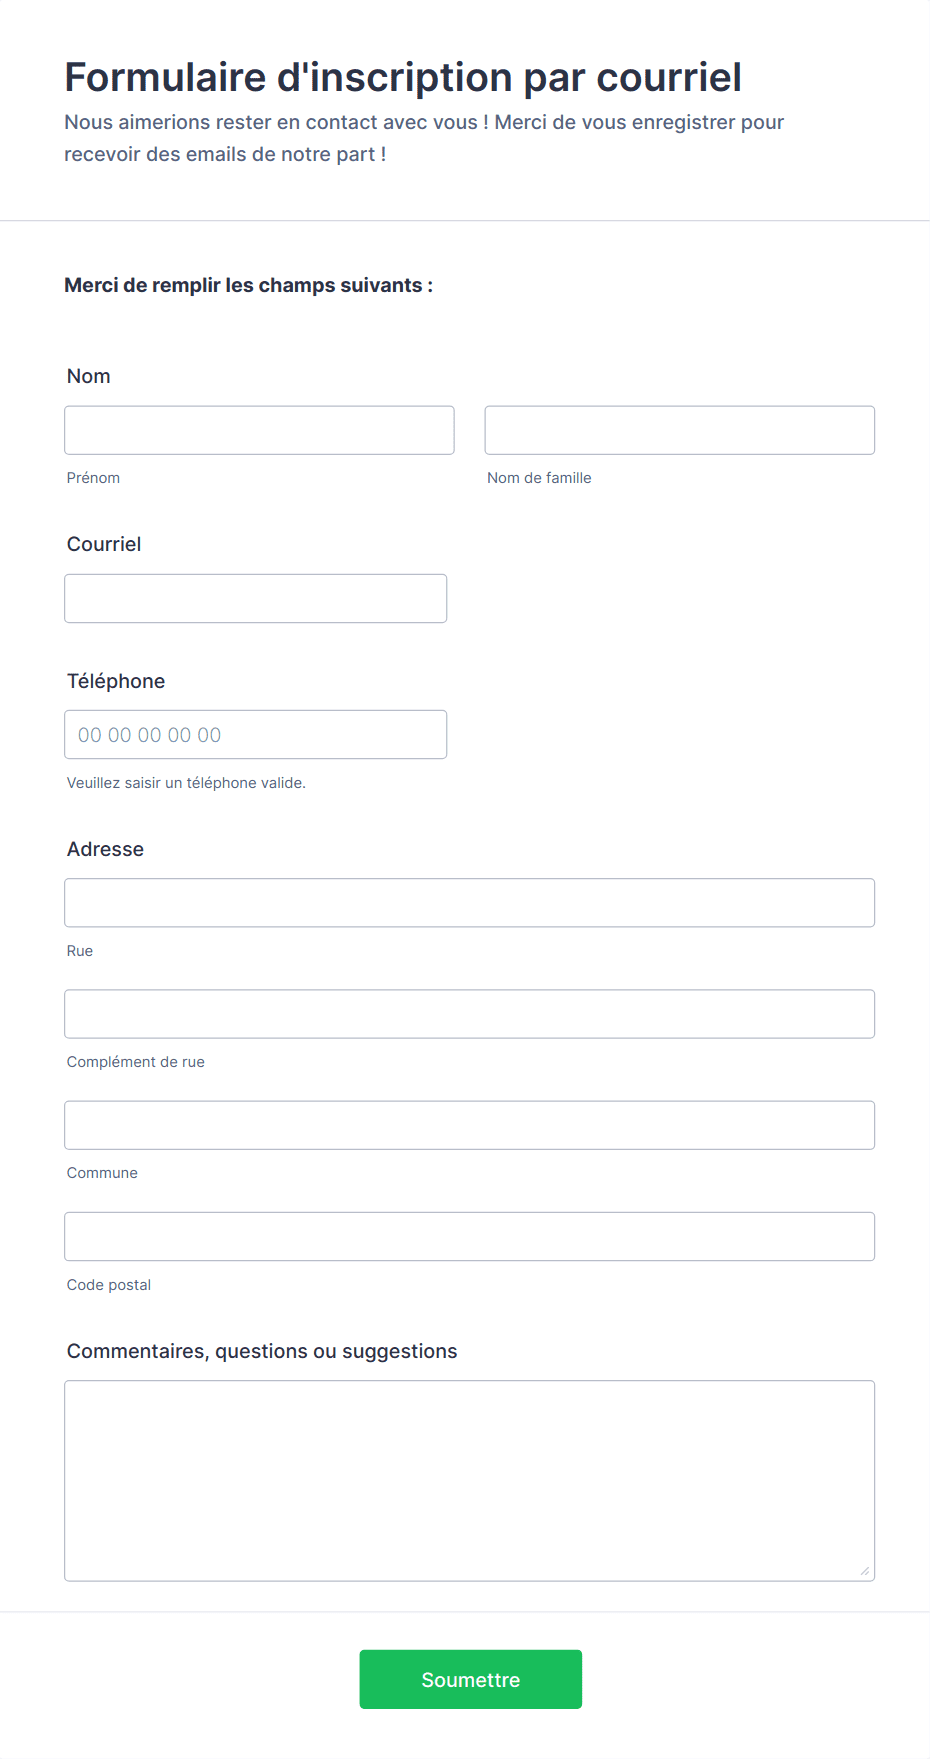Click the "Téléphone" field label

coord(116,681)
